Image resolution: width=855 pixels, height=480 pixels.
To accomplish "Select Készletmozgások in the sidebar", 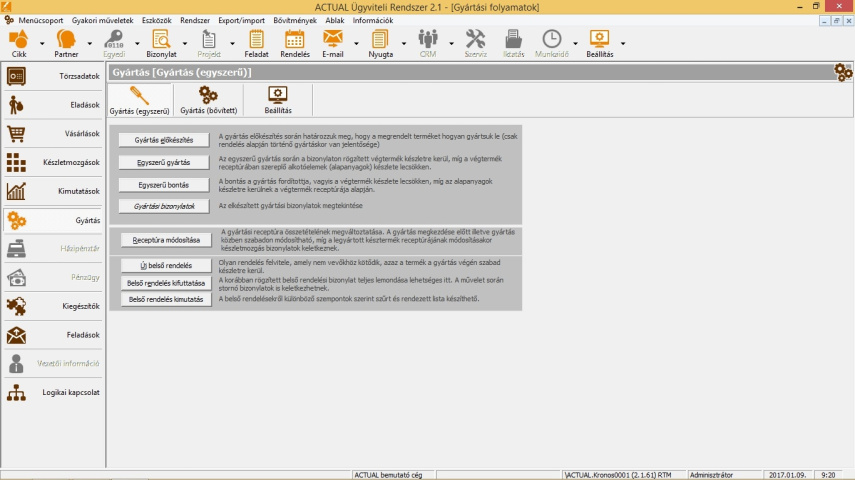I will click(x=52, y=162).
